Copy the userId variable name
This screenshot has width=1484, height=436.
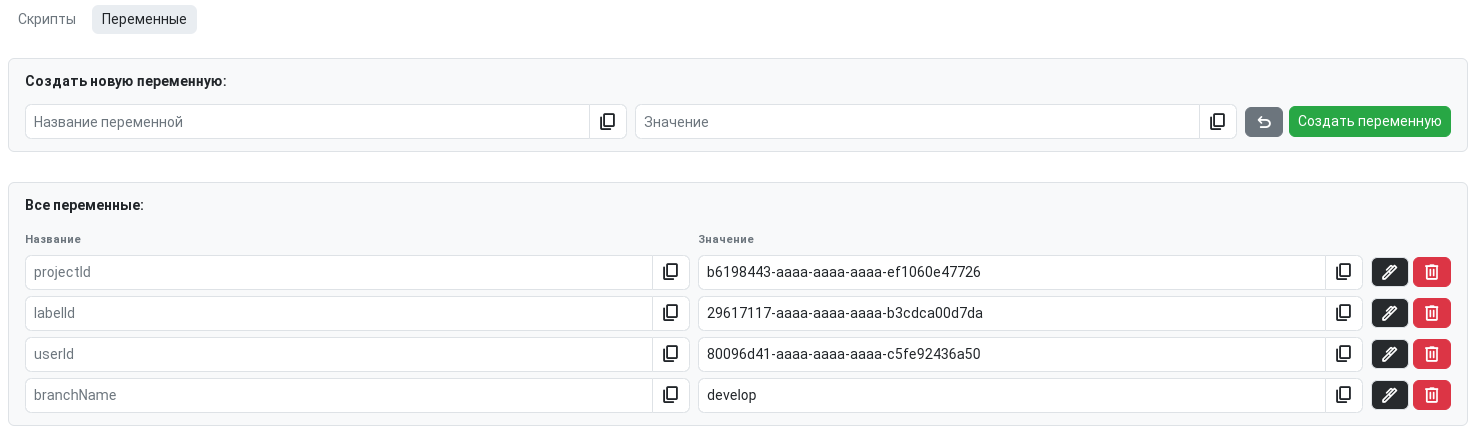(671, 354)
